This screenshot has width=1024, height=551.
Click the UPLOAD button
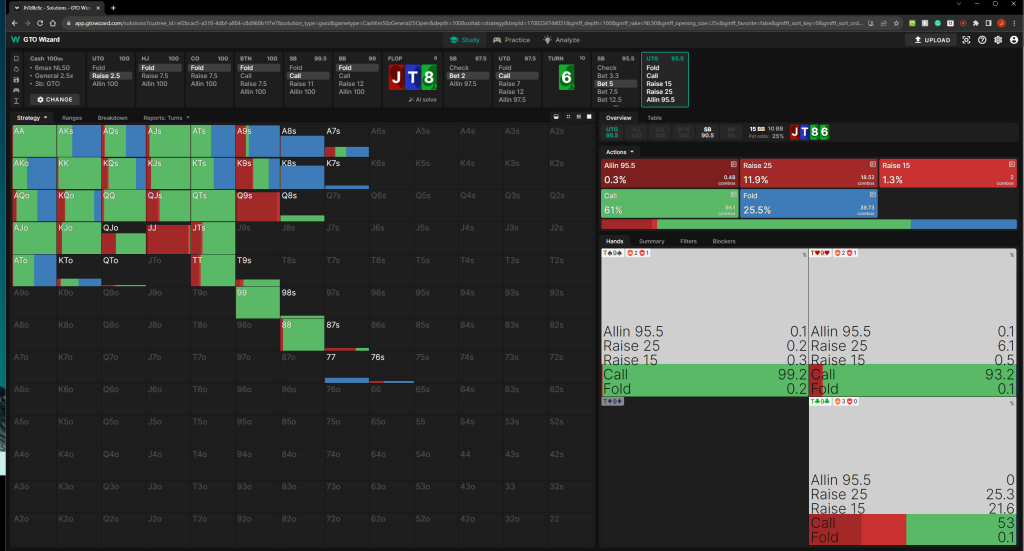[x=930, y=40]
